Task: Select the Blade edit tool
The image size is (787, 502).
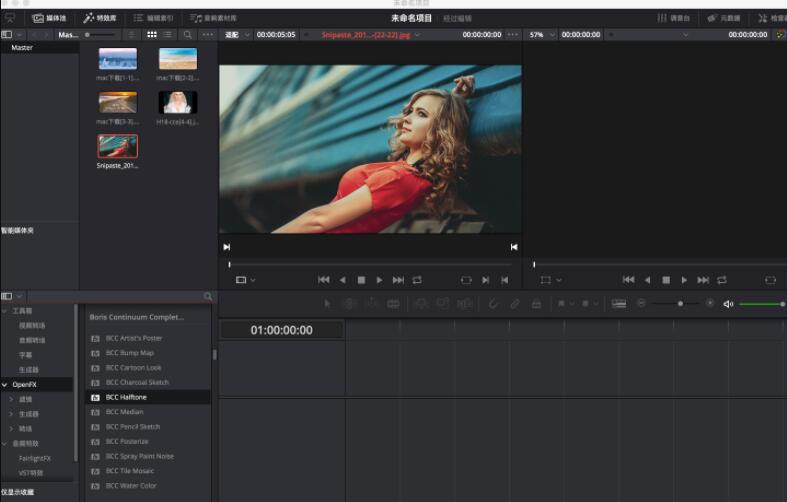Action: (393, 303)
